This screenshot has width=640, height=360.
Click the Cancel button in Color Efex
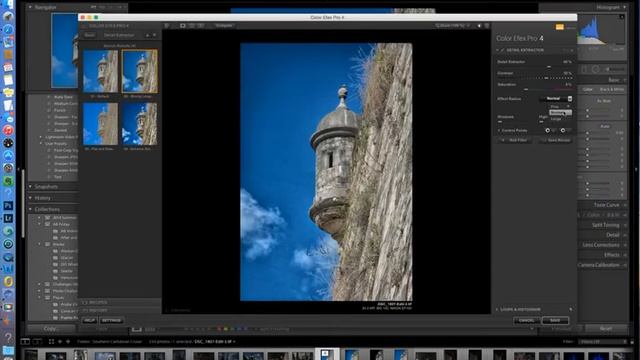click(x=527, y=320)
